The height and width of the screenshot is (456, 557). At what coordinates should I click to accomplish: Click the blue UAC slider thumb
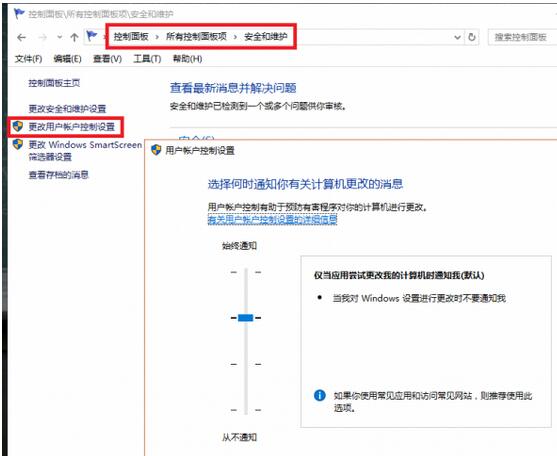pyautogui.click(x=245, y=317)
